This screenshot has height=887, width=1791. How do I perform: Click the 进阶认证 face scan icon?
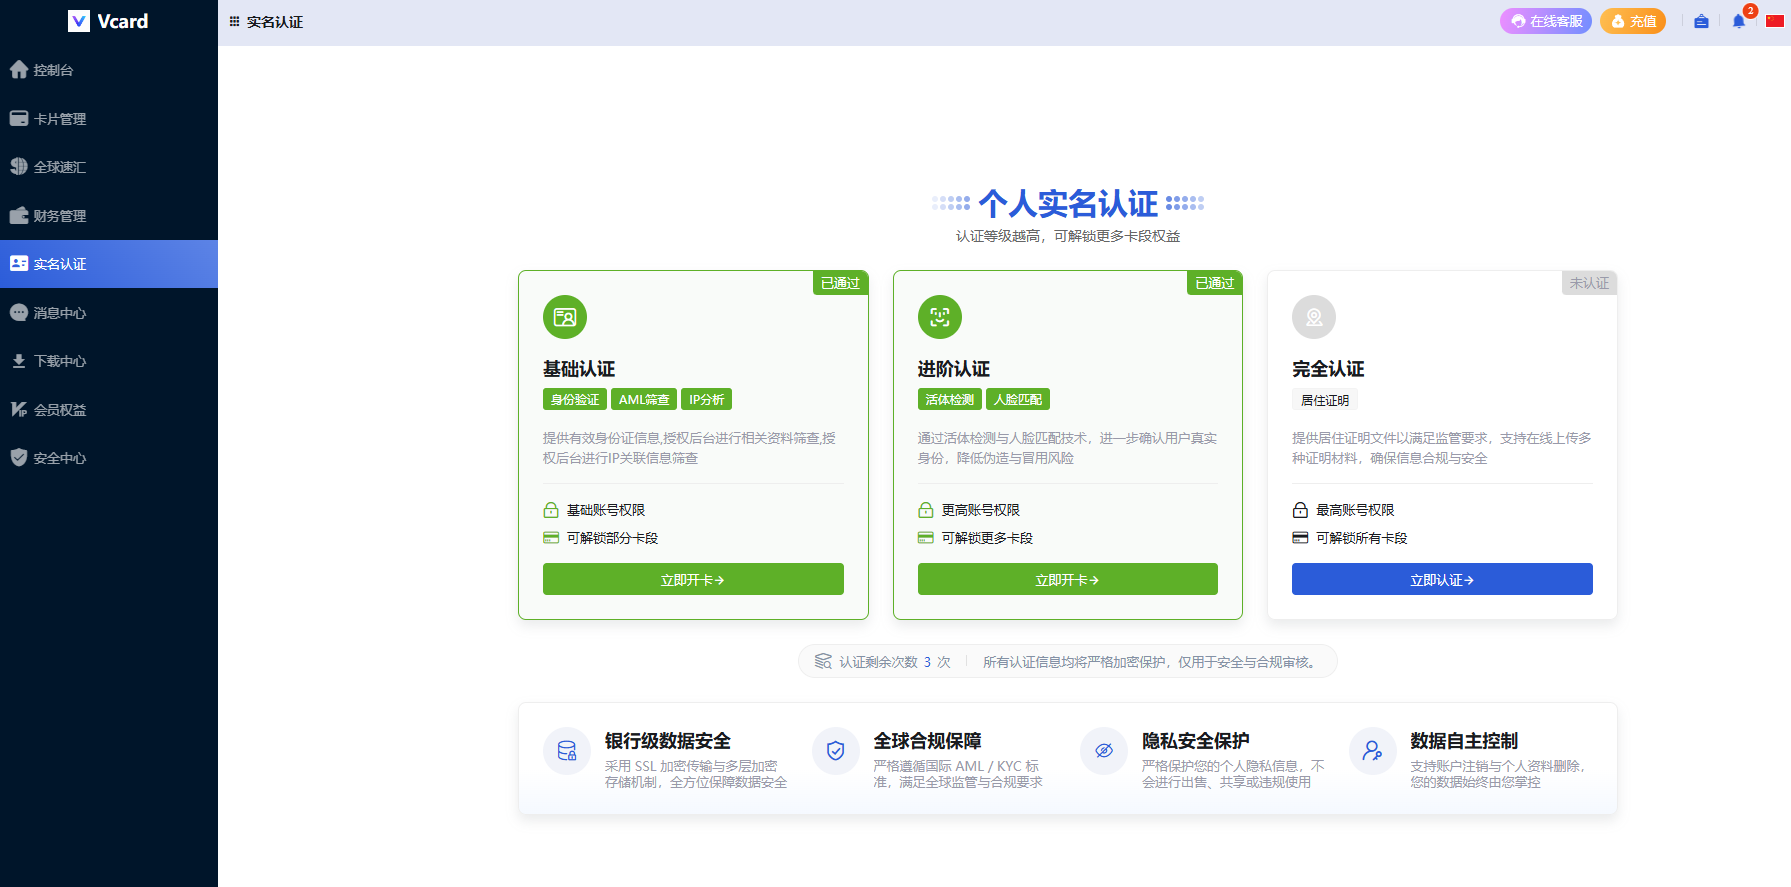pyautogui.click(x=940, y=317)
